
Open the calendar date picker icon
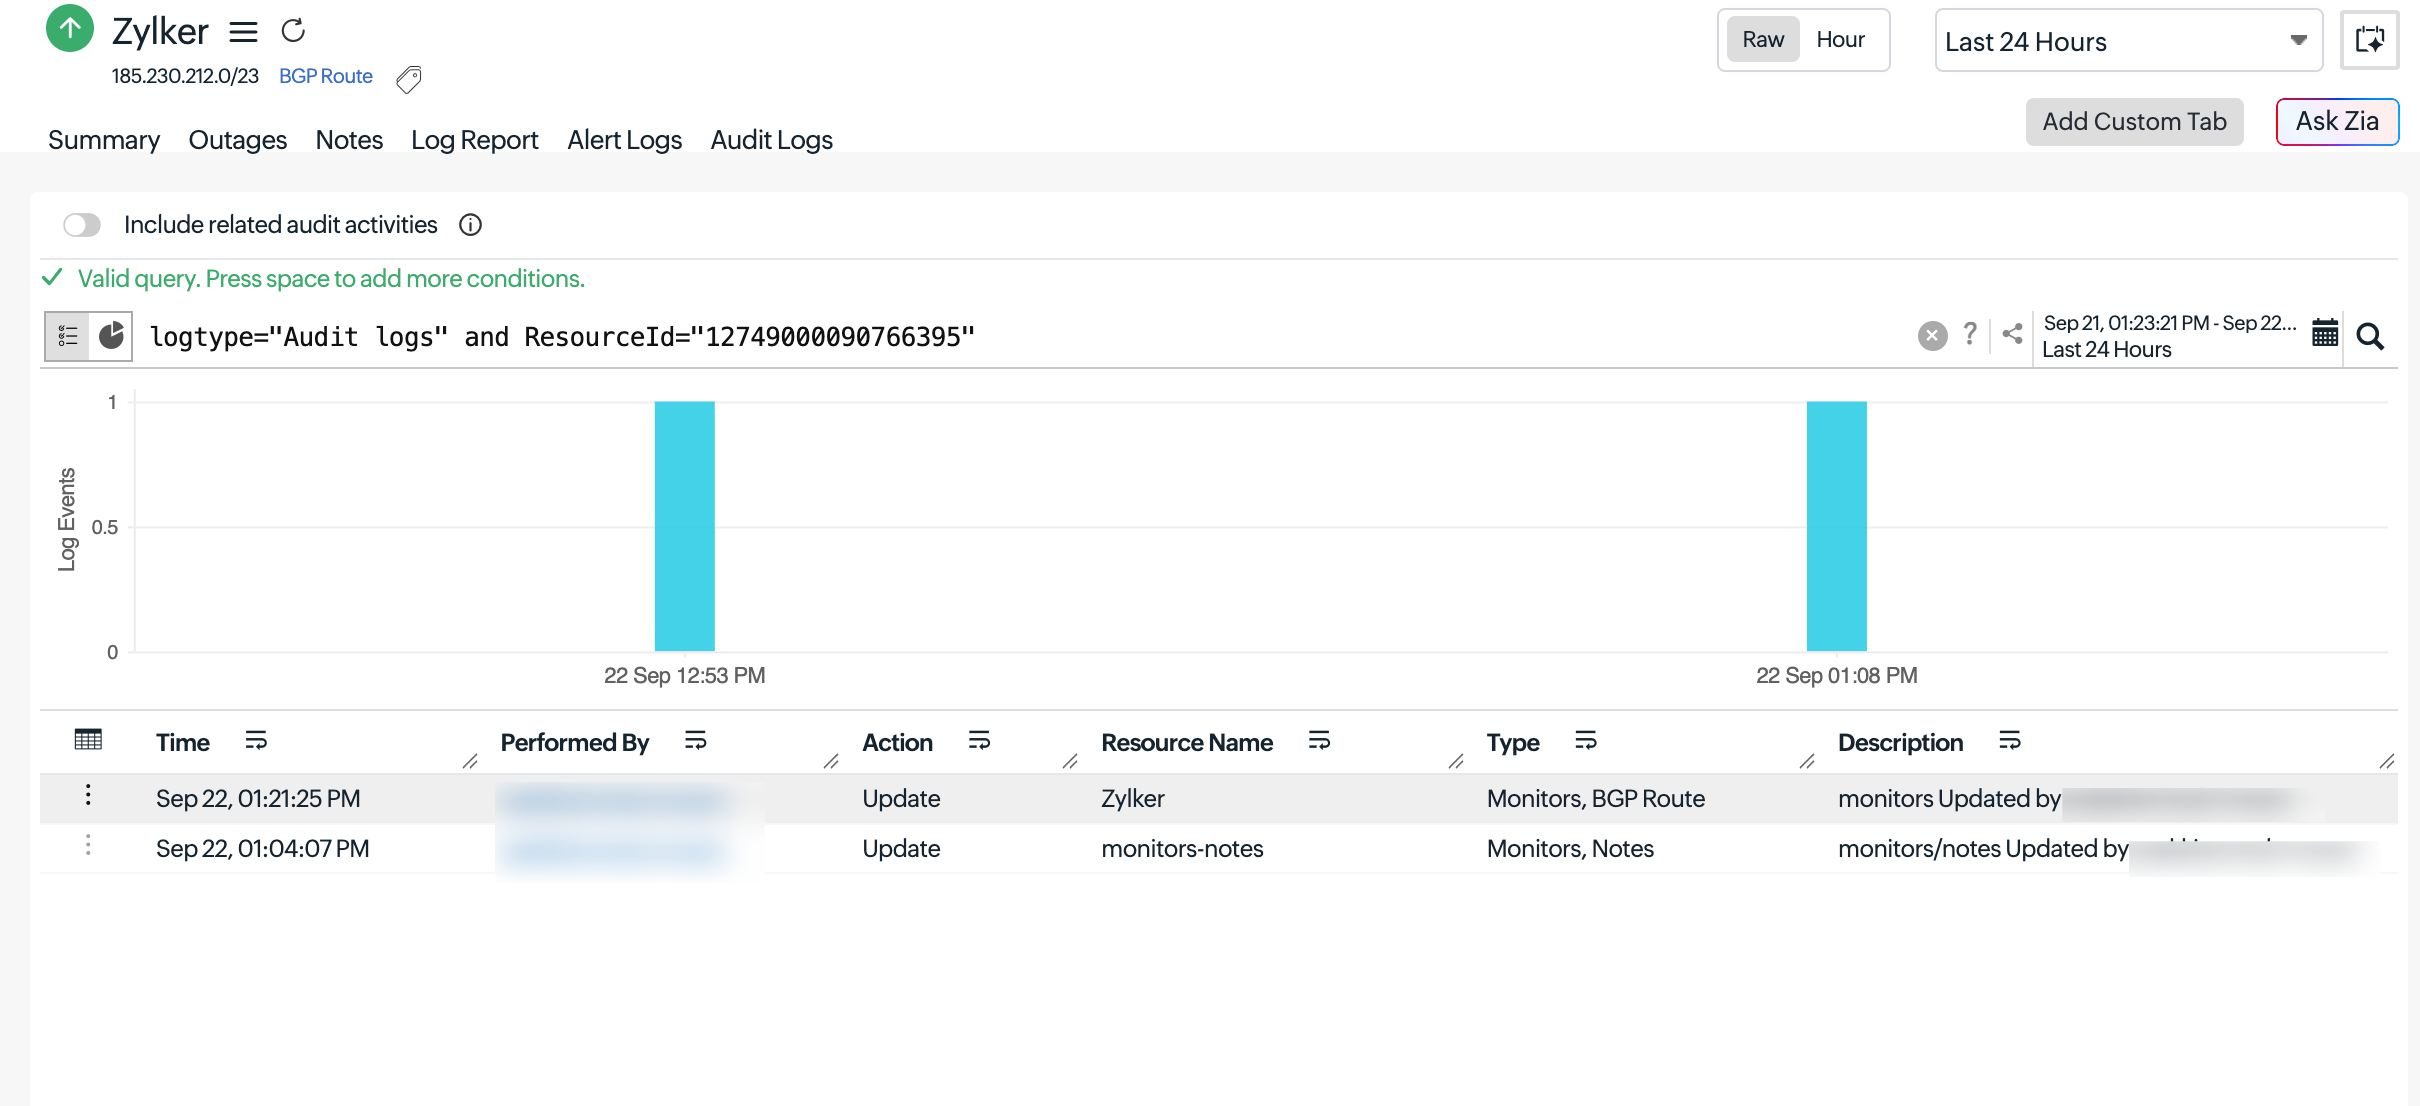pos(2325,334)
